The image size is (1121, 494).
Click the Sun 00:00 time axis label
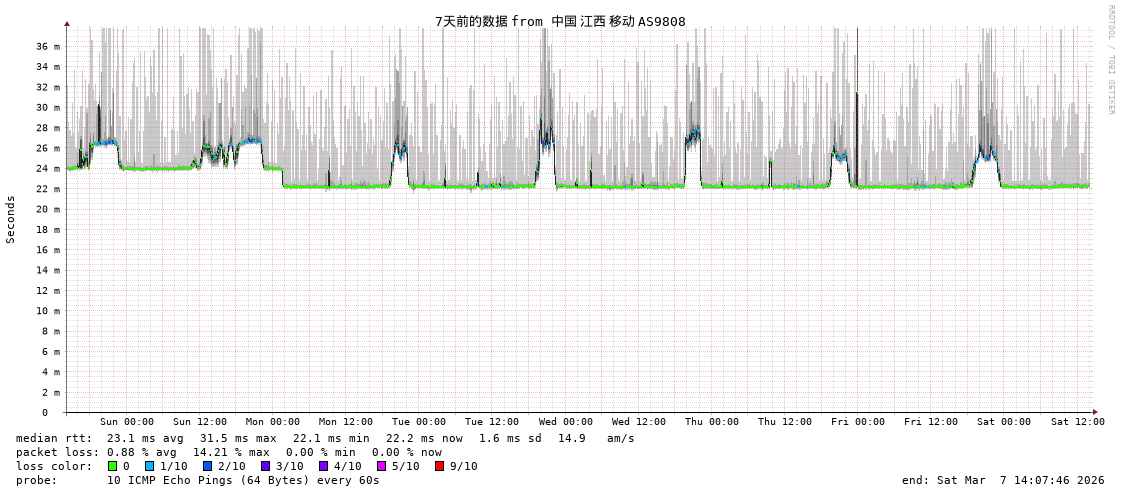[127, 422]
